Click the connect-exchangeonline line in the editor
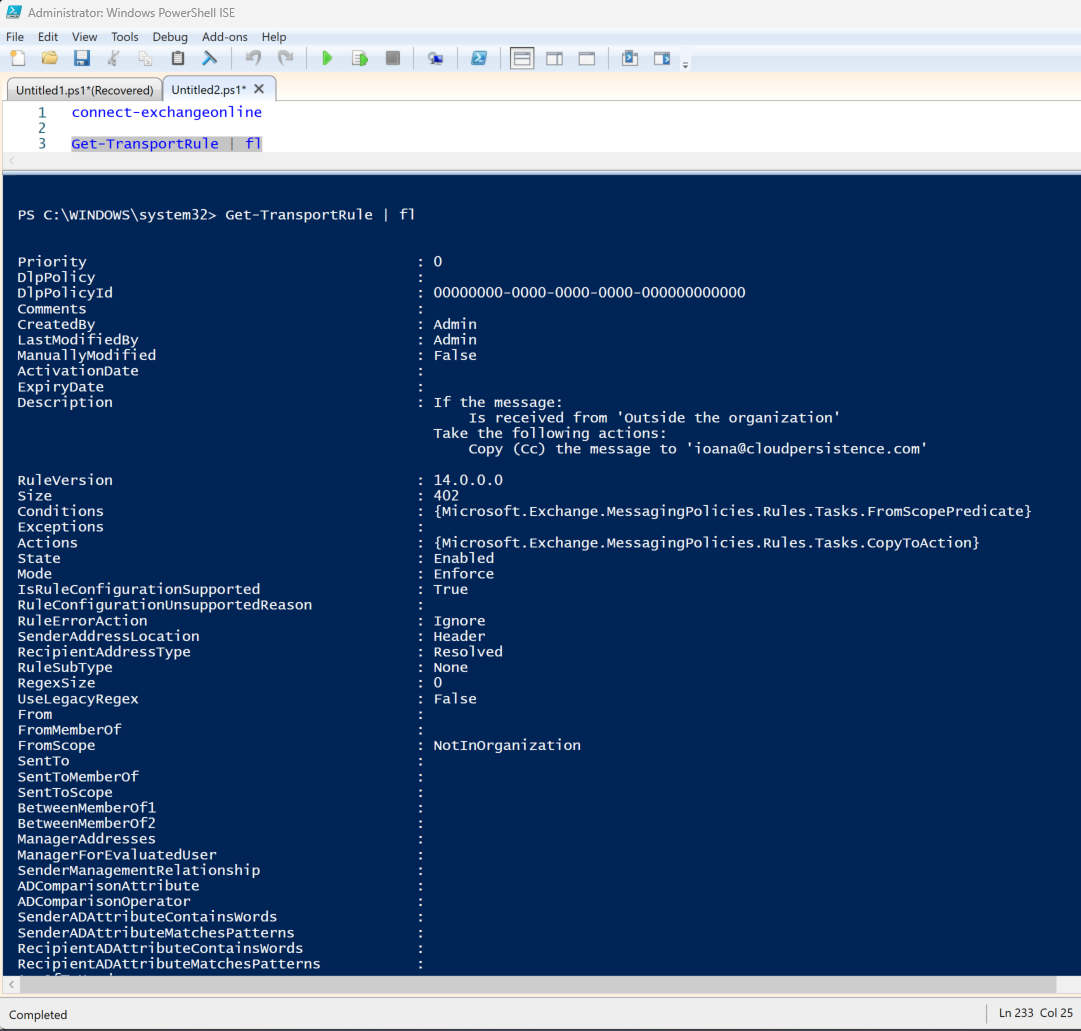This screenshot has width=1081, height=1031. (x=167, y=112)
